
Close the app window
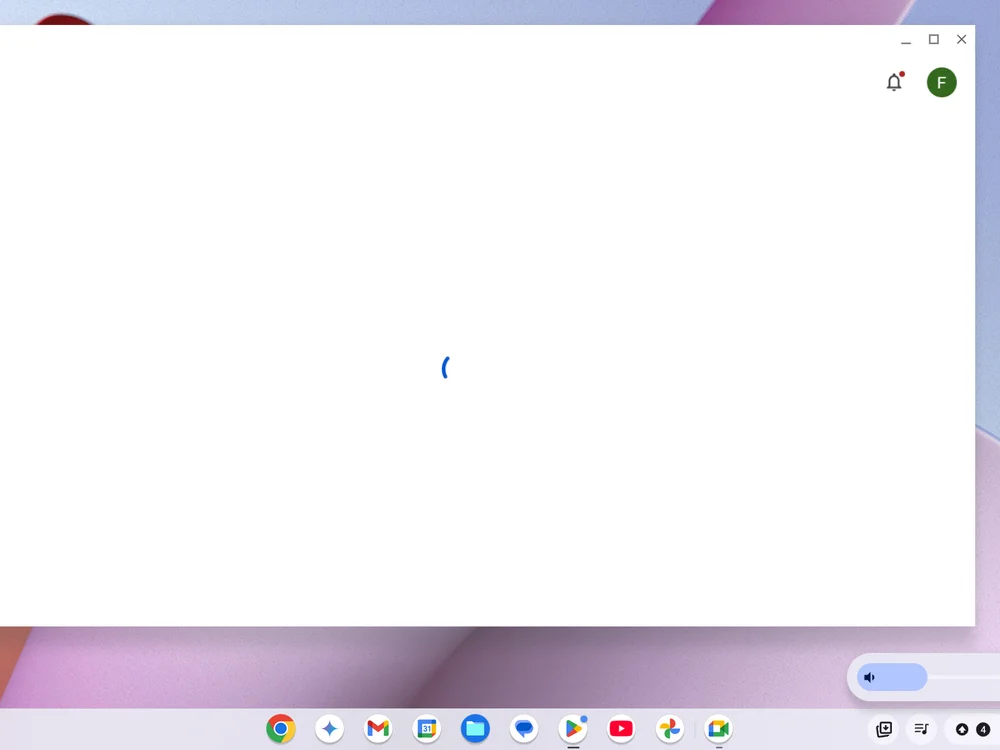coord(961,40)
